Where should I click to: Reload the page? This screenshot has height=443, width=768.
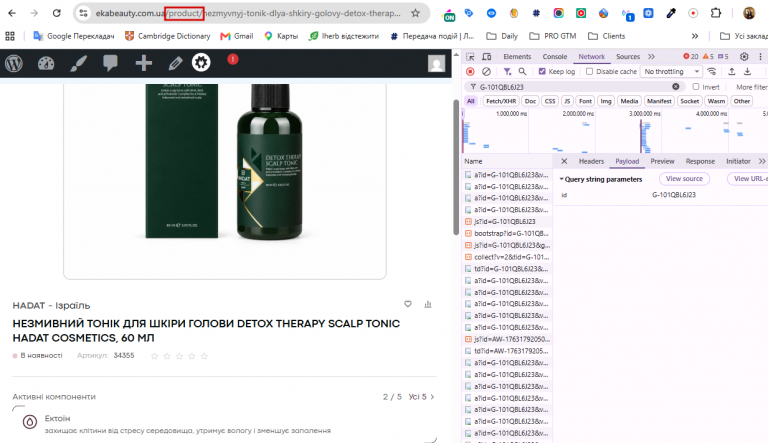[56, 13]
